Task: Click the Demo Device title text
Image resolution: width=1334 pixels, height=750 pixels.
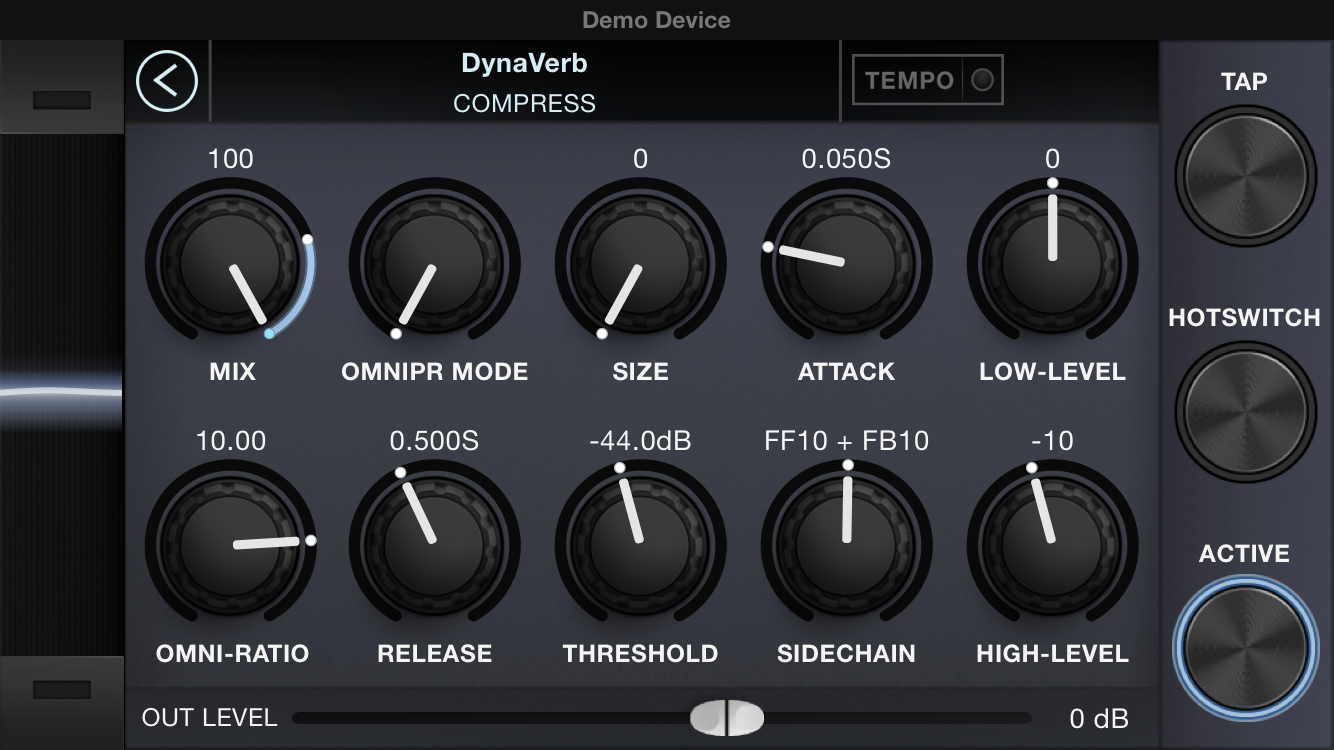Action: tap(656, 20)
